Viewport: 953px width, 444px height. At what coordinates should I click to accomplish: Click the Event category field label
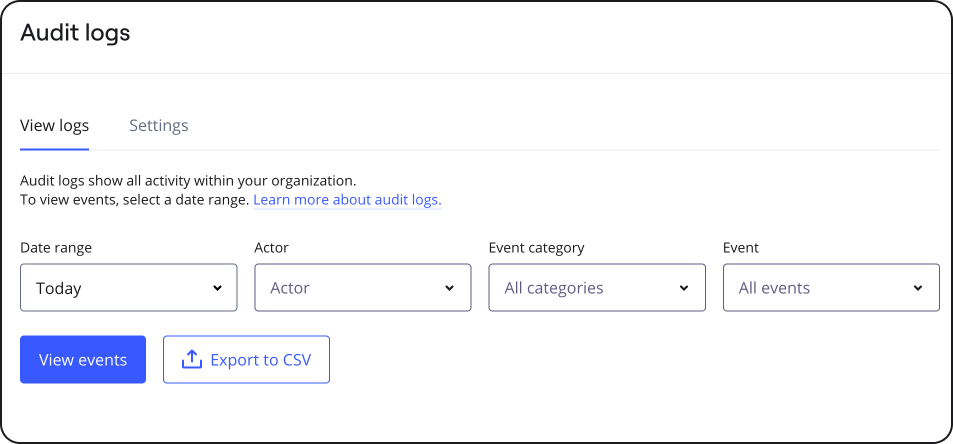tap(536, 248)
